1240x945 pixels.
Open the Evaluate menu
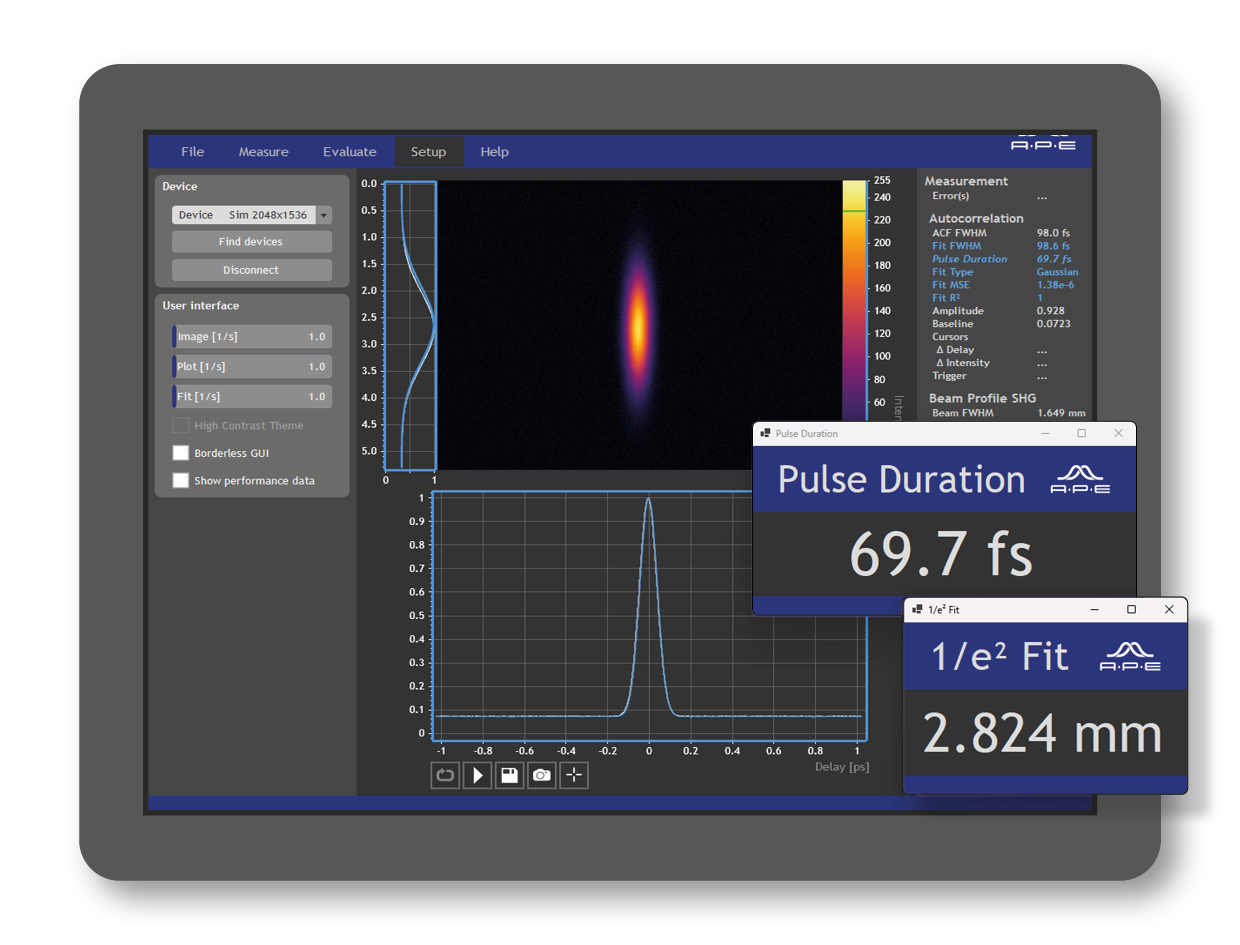click(x=349, y=151)
